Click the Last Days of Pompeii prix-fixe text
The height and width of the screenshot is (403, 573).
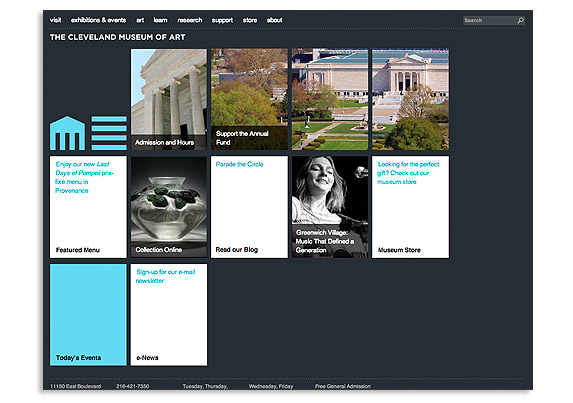point(84,177)
